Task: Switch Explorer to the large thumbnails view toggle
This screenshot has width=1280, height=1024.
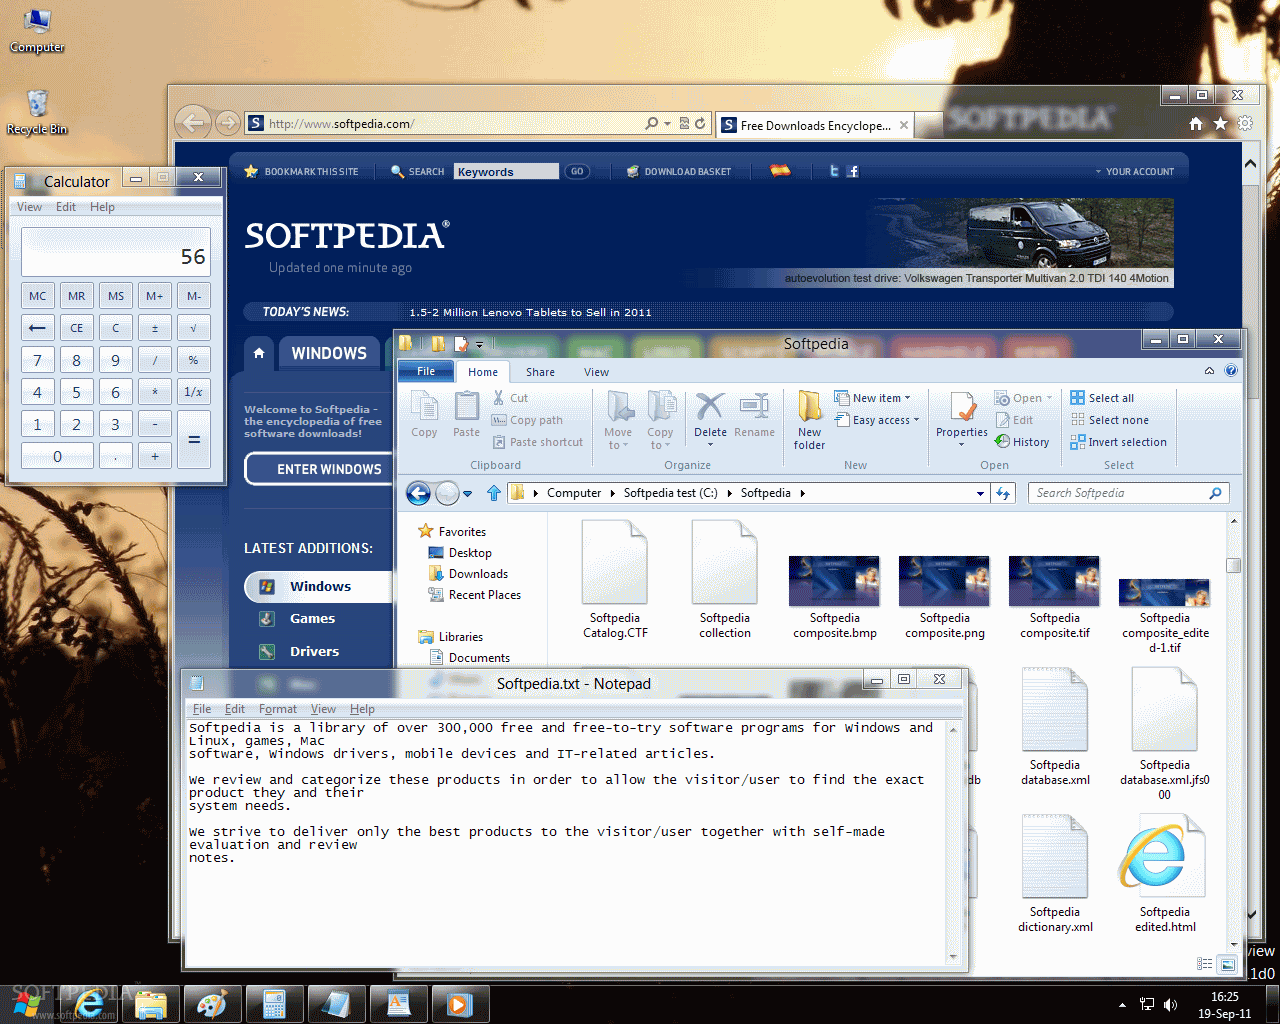Action: click(x=1228, y=964)
